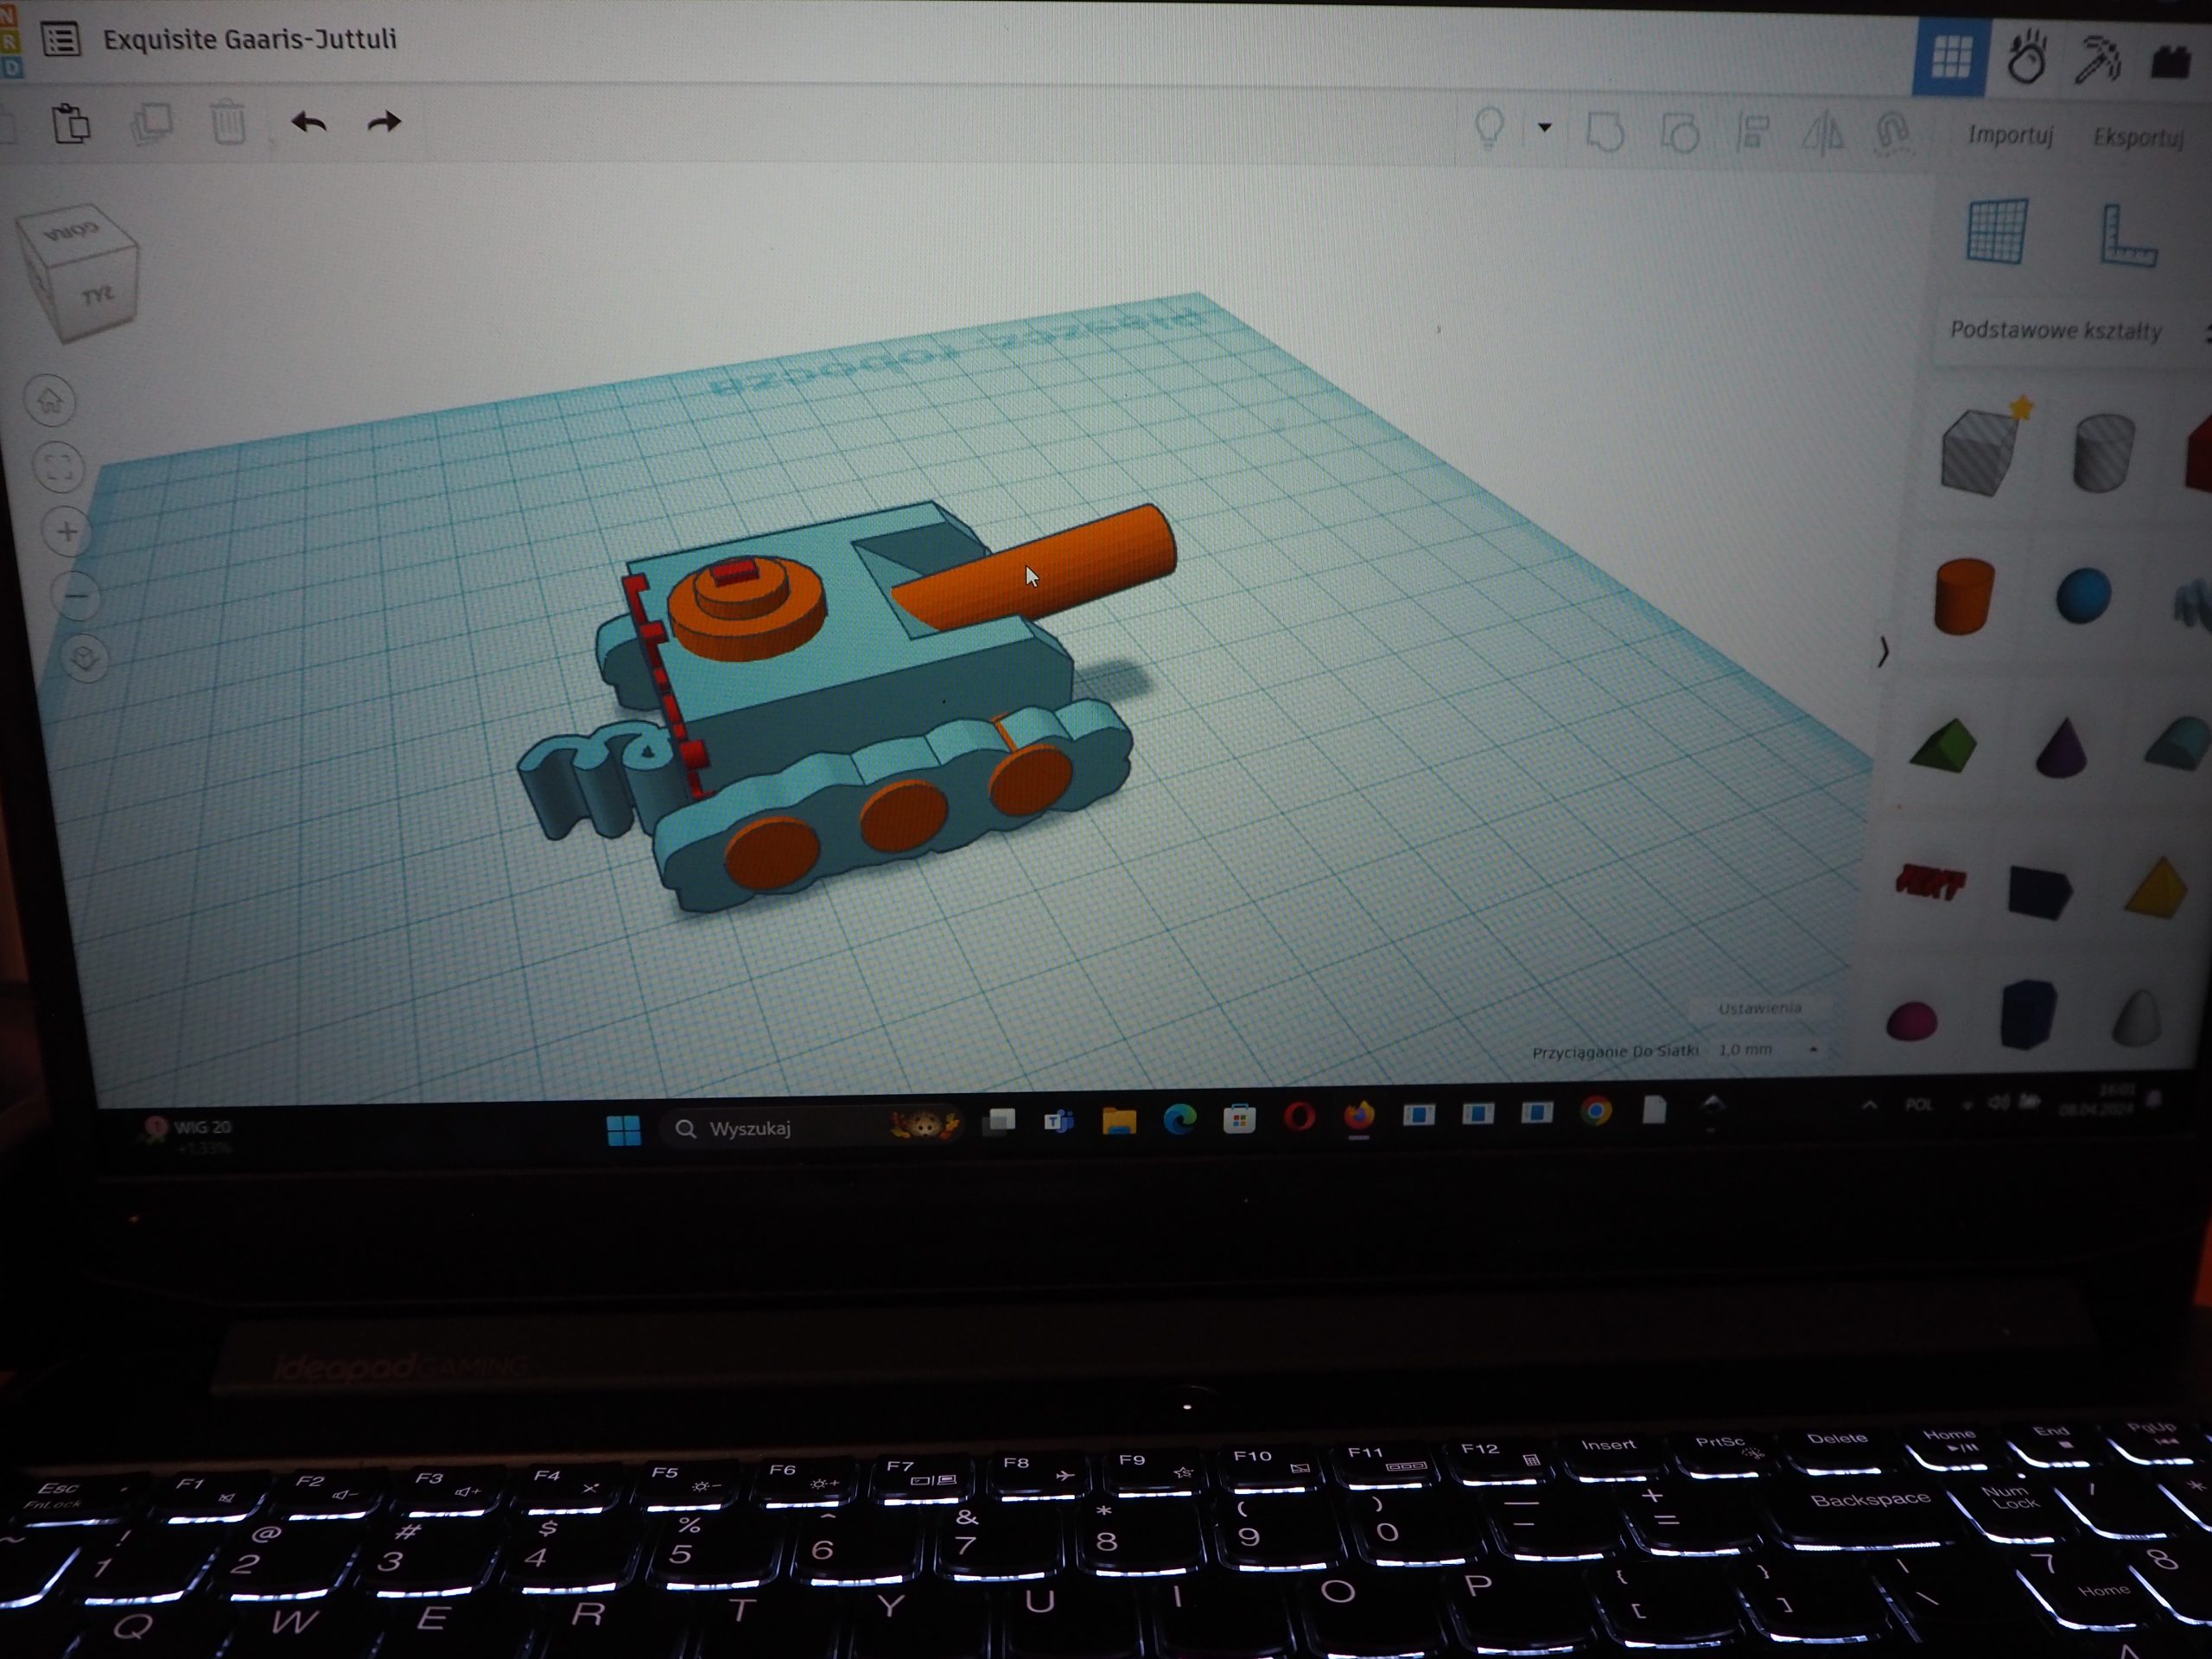The height and width of the screenshot is (1659, 2212).
Task: Click the Home view icon
Action: click(x=50, y=401)
